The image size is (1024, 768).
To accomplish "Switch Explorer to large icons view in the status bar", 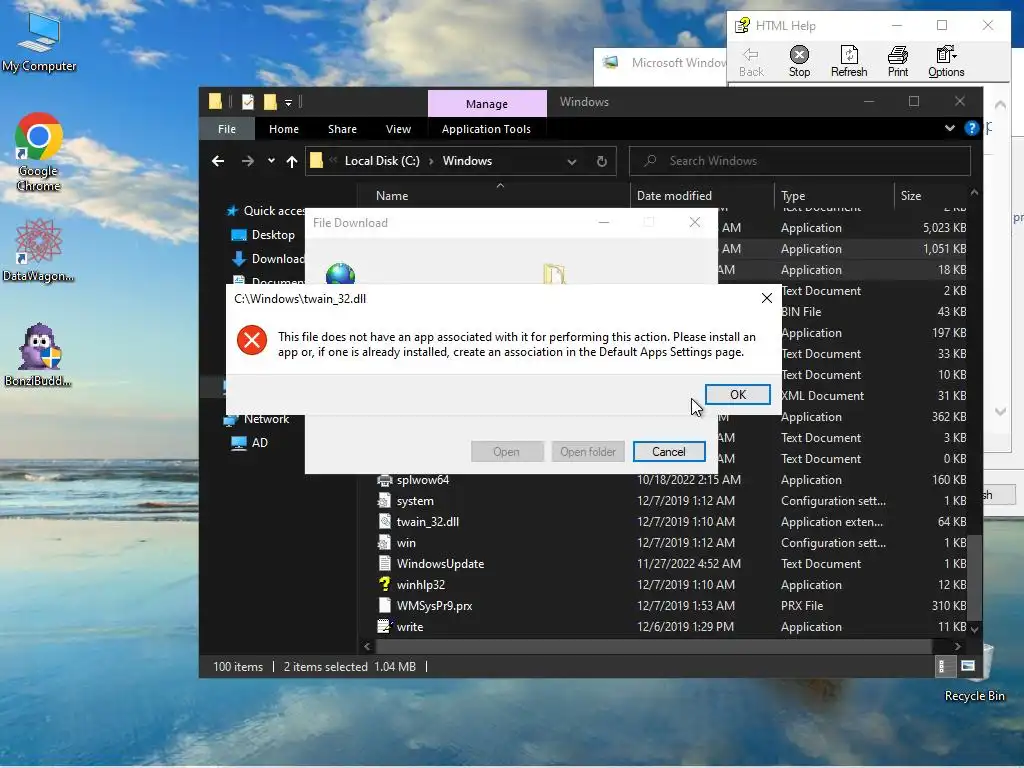I will [968, 666].
